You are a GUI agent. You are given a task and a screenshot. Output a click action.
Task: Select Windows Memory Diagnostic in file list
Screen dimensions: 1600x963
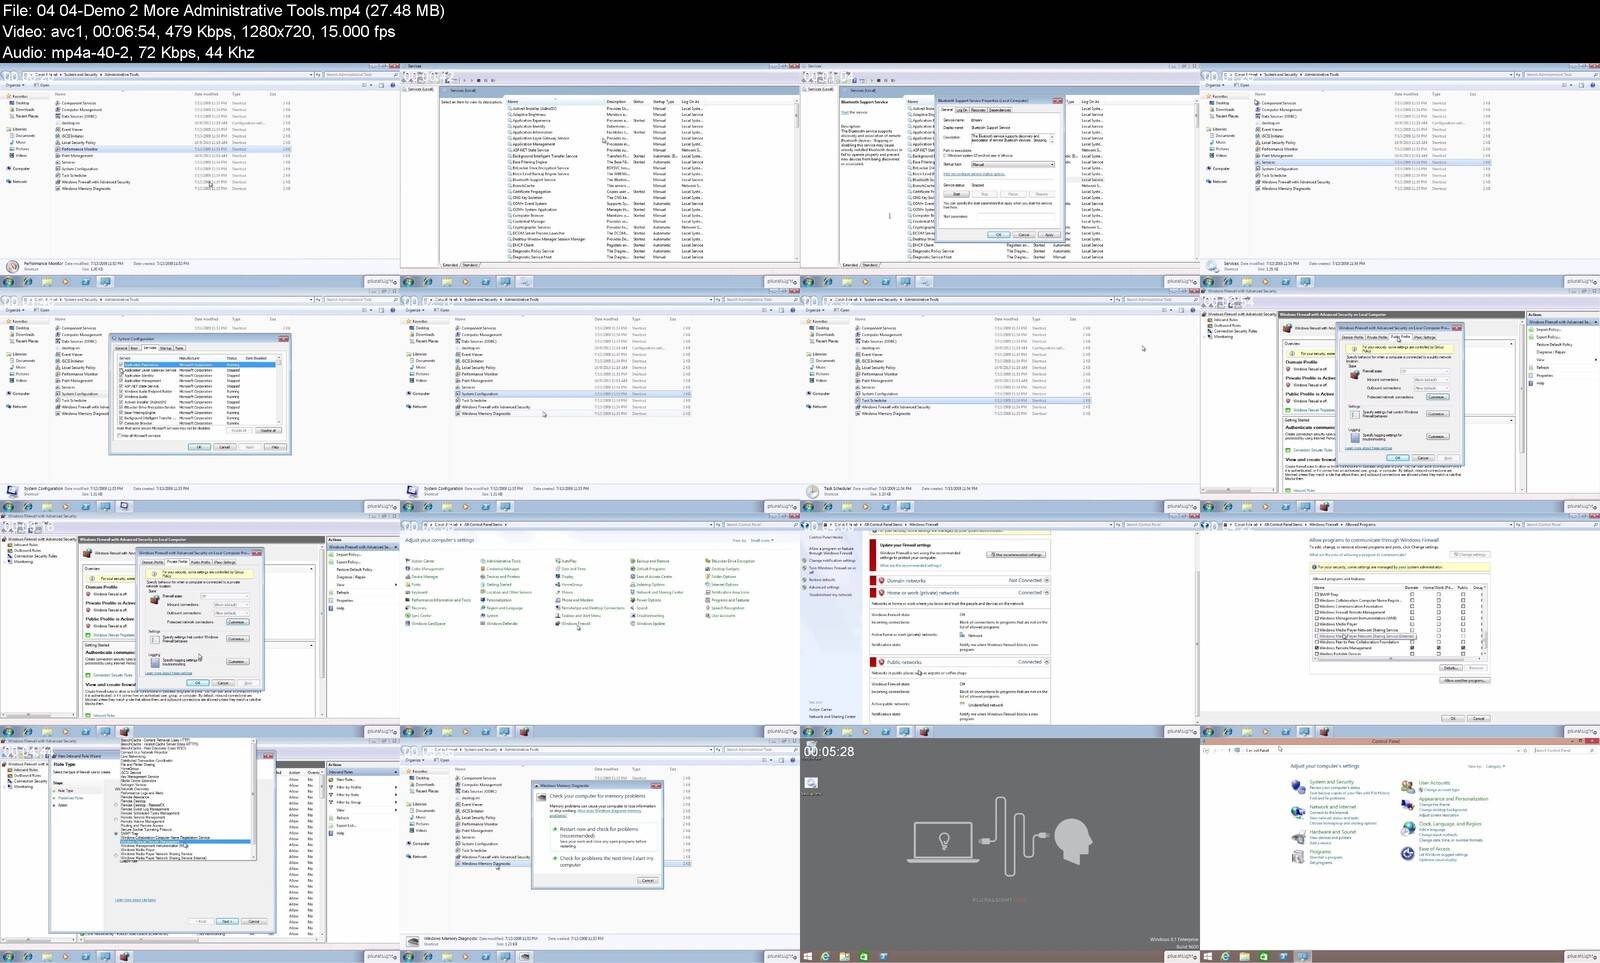pyautogui.click(x=486, y=863)
